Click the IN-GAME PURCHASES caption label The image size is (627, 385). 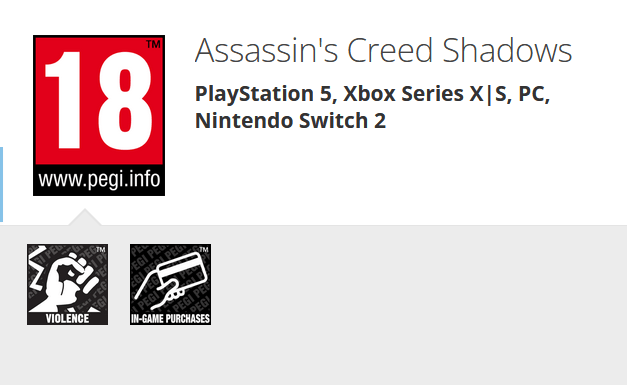click(171, 319)
